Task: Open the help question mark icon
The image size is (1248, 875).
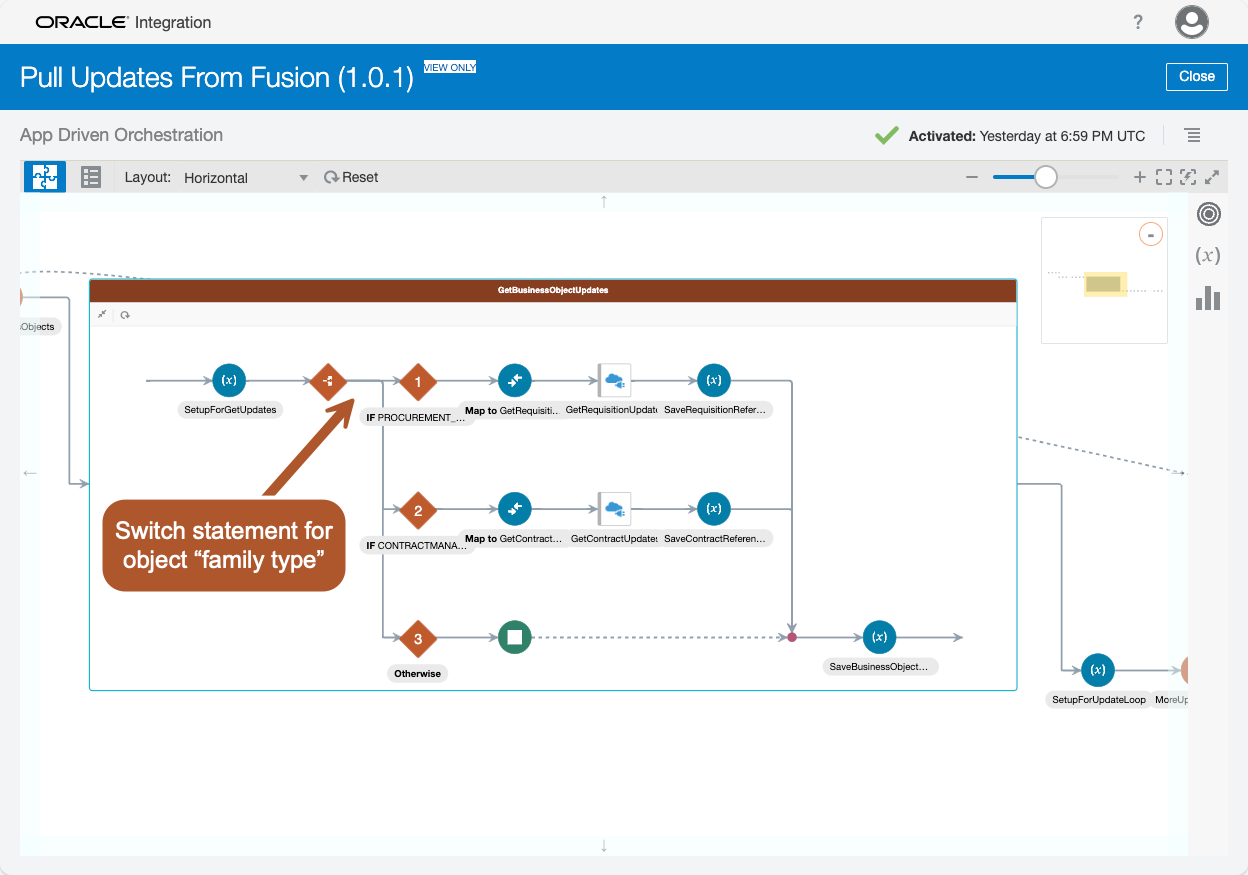Action: pos(1138,22)
